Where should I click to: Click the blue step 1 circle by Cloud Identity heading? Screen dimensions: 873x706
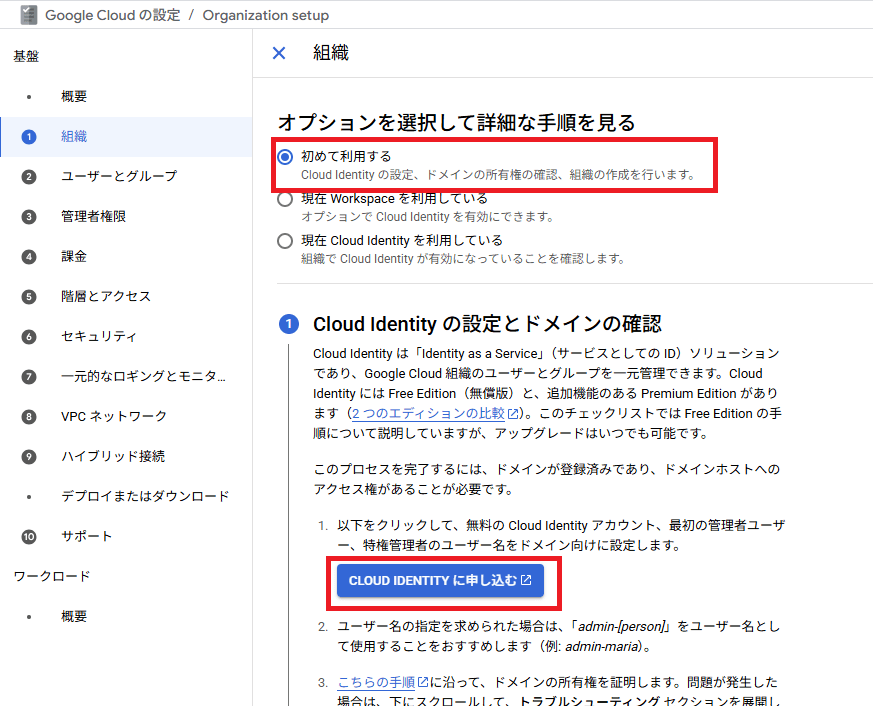tap(288, 324)
